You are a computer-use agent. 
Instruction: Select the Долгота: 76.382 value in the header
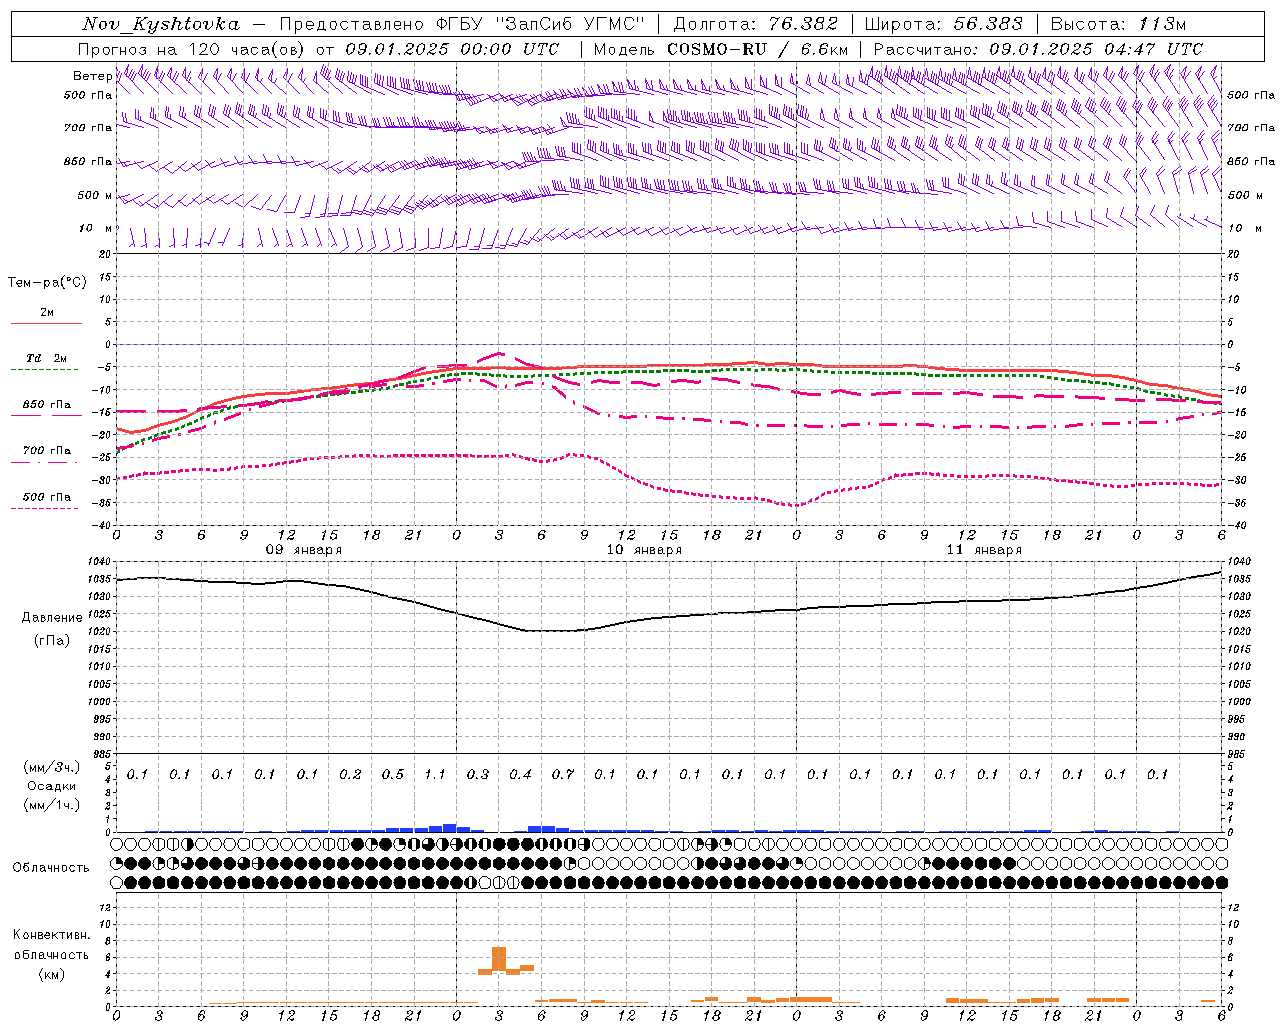[x=756, y=24]
